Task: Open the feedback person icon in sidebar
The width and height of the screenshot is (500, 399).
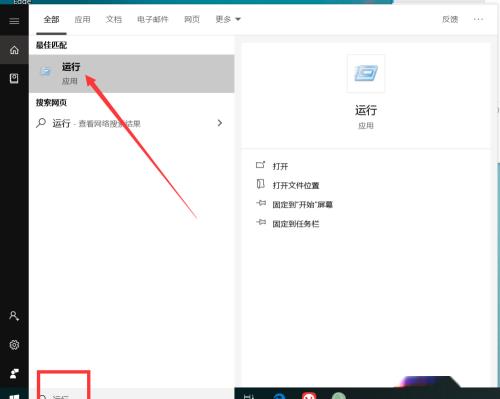Action: pyautogui.click(x=14, y=373)
